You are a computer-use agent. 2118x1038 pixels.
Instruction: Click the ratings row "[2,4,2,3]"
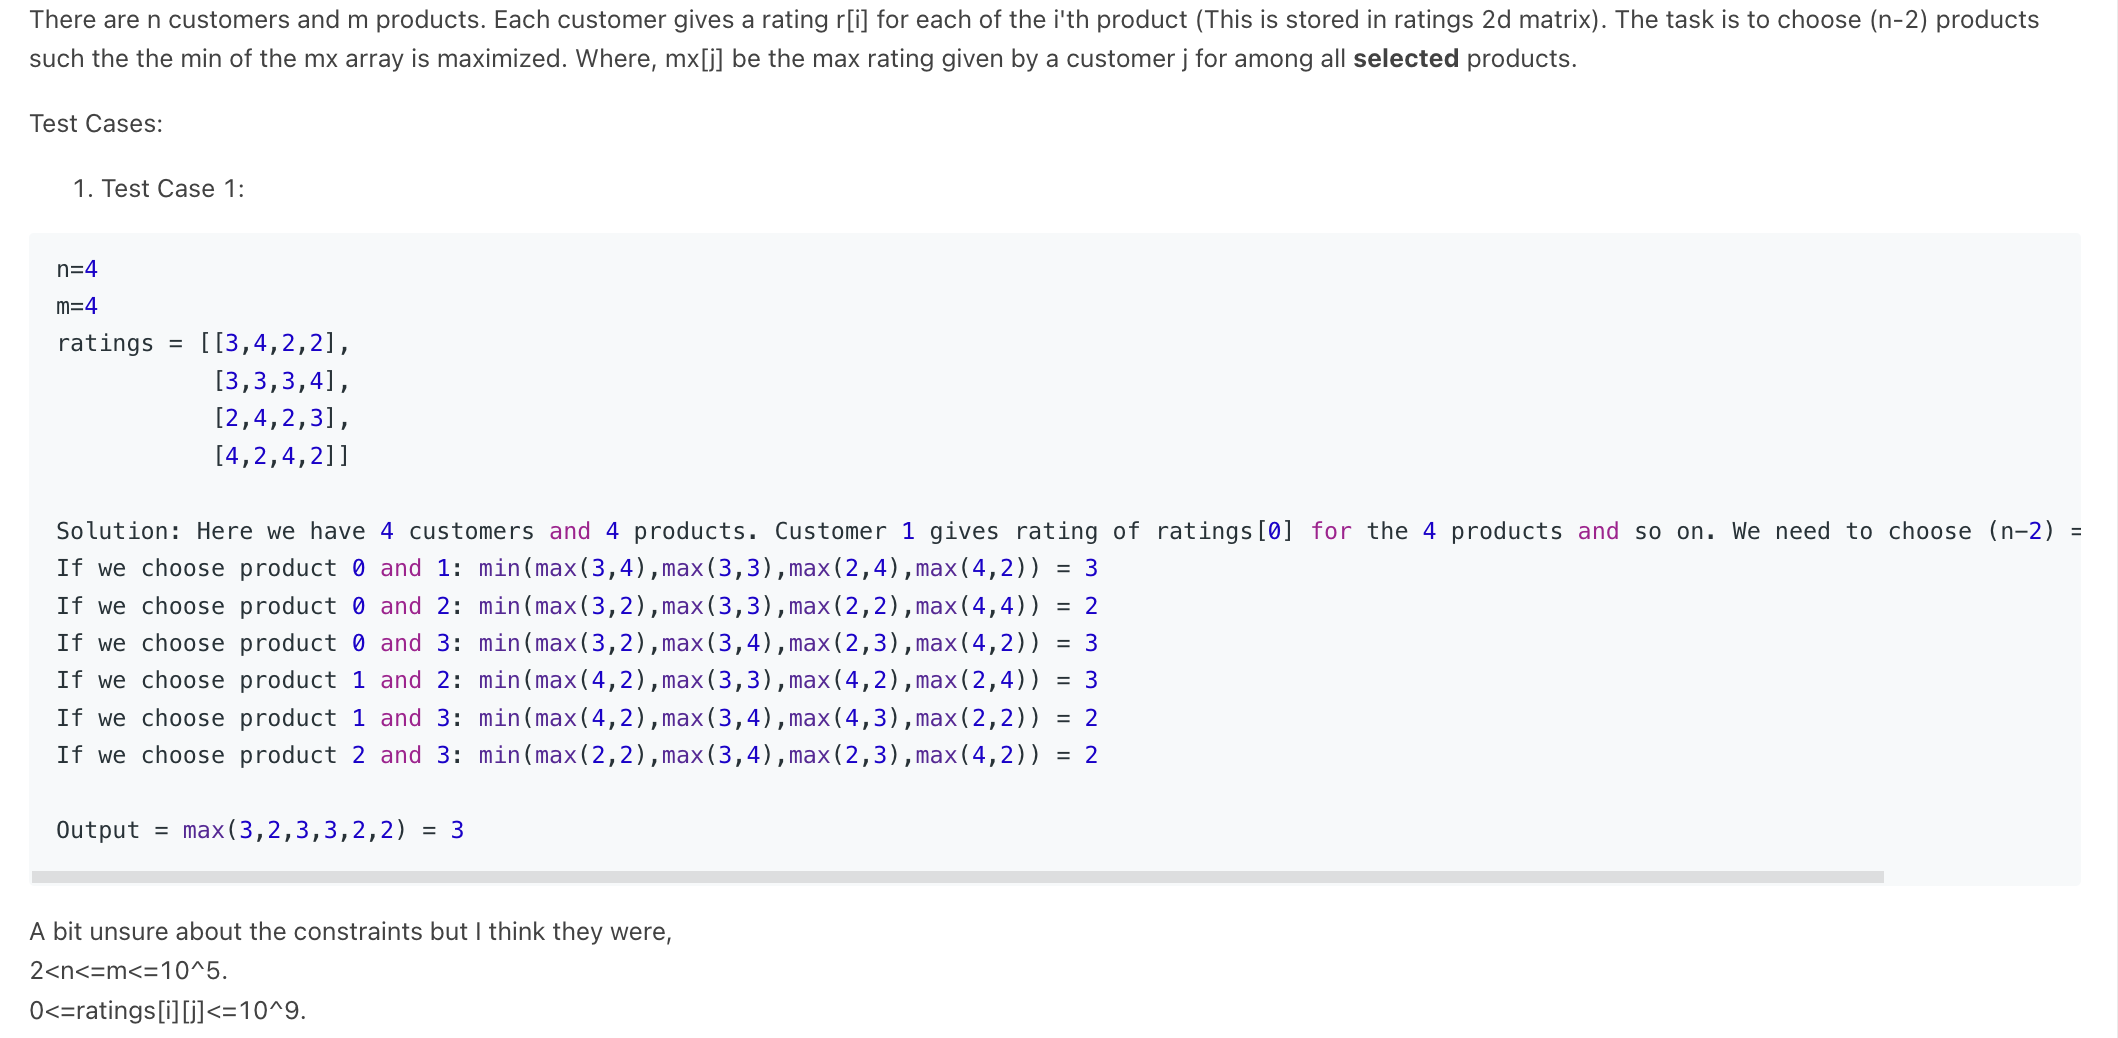click(x=281, y=419)
